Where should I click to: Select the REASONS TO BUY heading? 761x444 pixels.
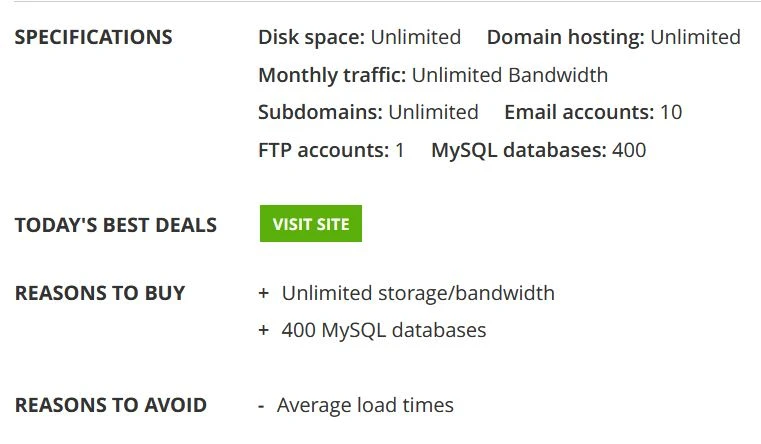click(x=100, y=293)
